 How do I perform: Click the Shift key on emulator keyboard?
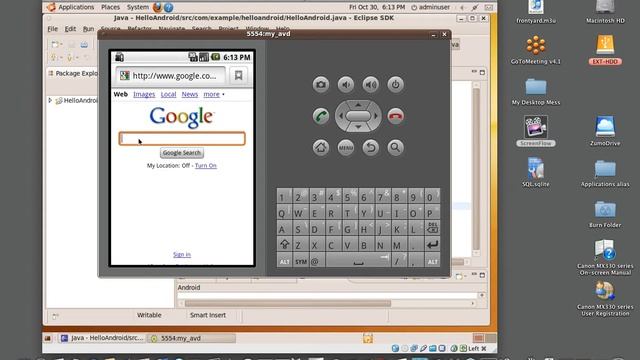pyautogui.click(x=284, y=244)
